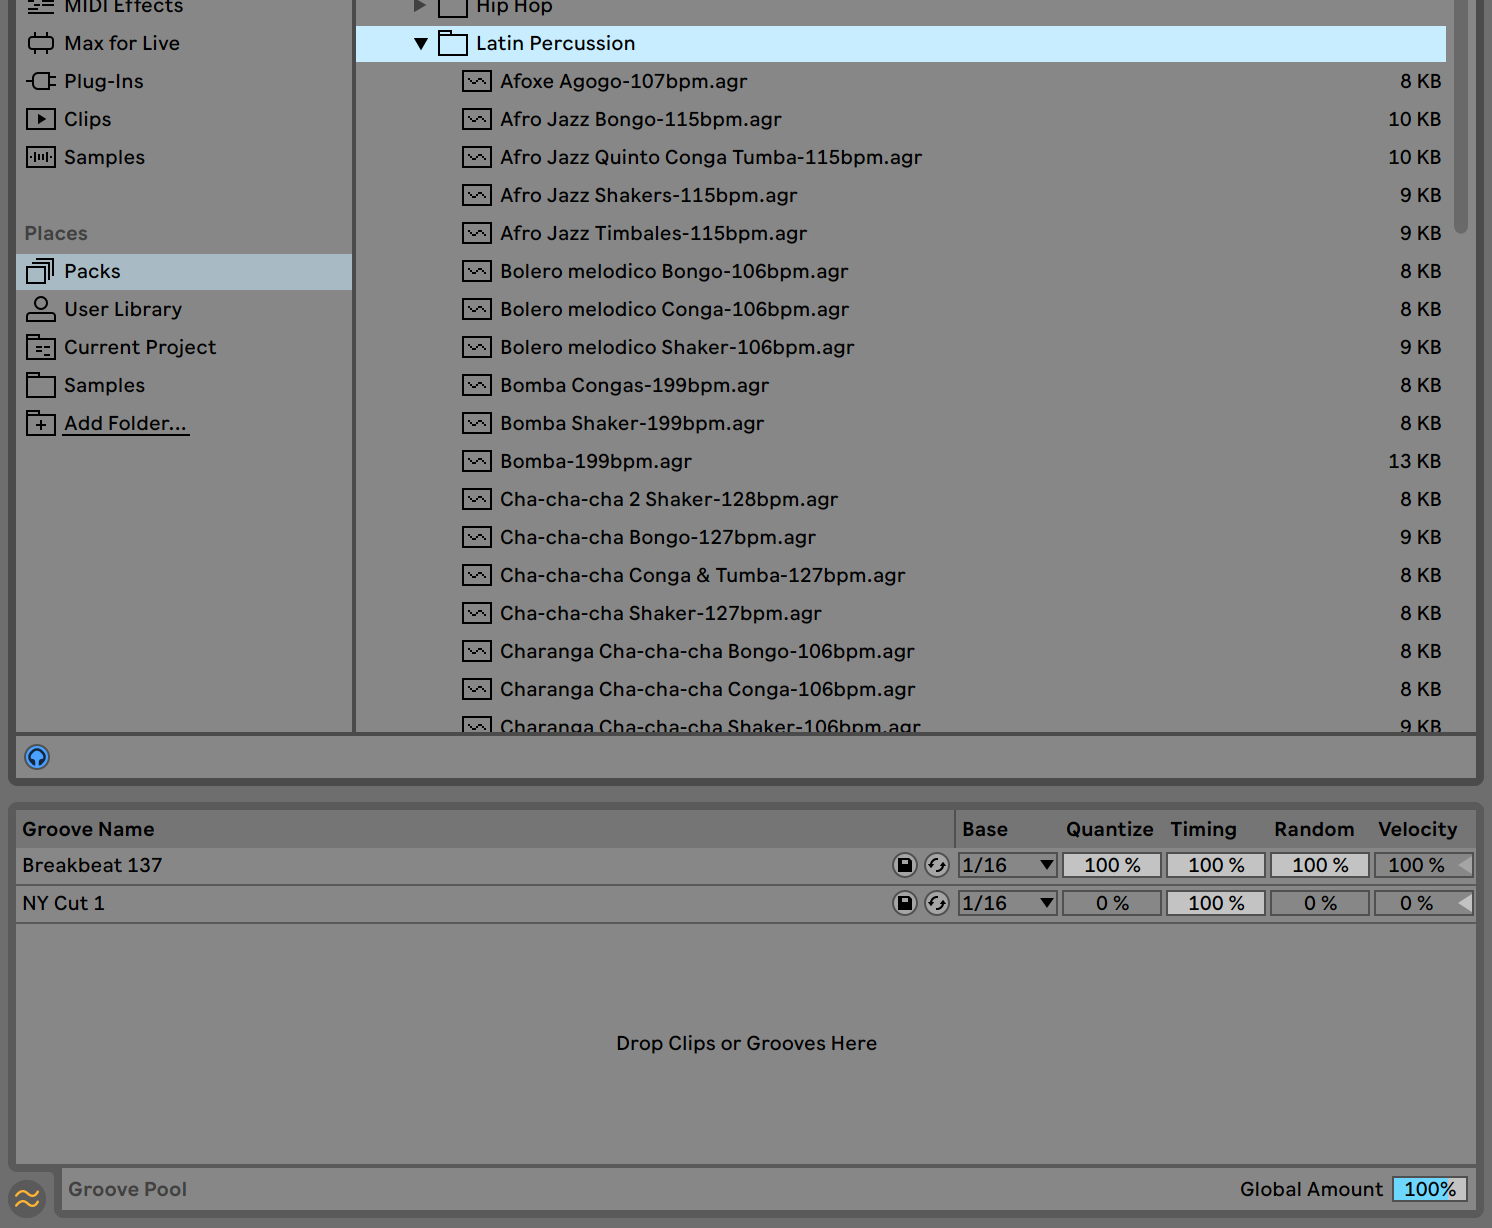Expand the Hip Hop folder

click(420, 6)
